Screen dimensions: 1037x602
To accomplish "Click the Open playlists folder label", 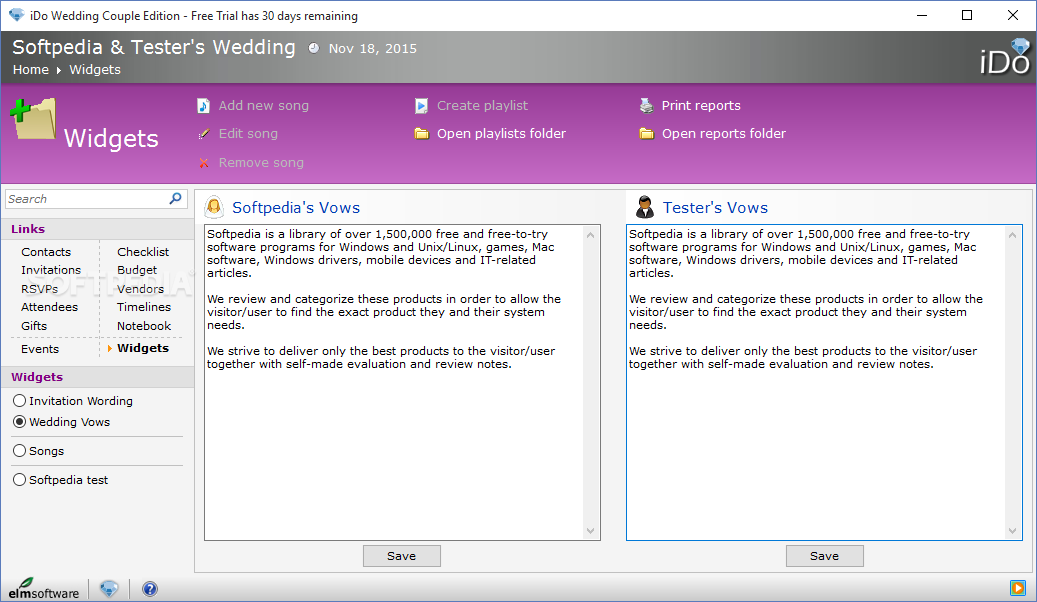I will pyautogui.click(x=501, y=134).
